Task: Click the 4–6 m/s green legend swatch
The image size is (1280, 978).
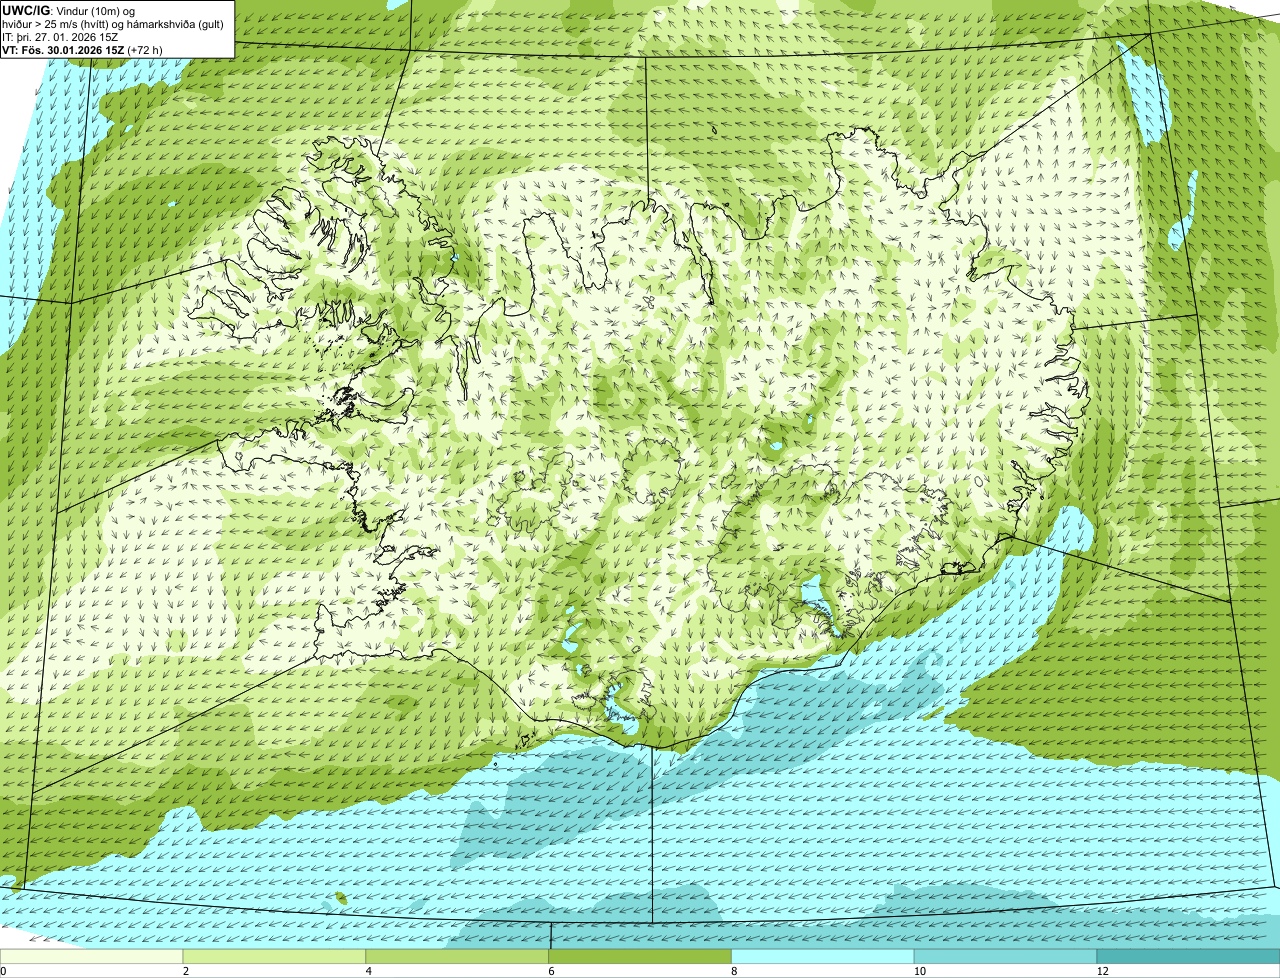Action: point(458,957)
